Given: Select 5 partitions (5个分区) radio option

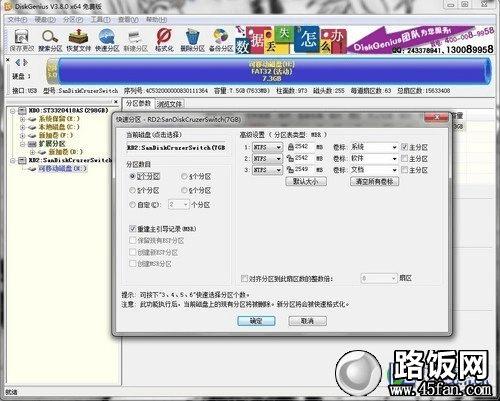Looking at the screenshot, I should [x=133, y=190].
